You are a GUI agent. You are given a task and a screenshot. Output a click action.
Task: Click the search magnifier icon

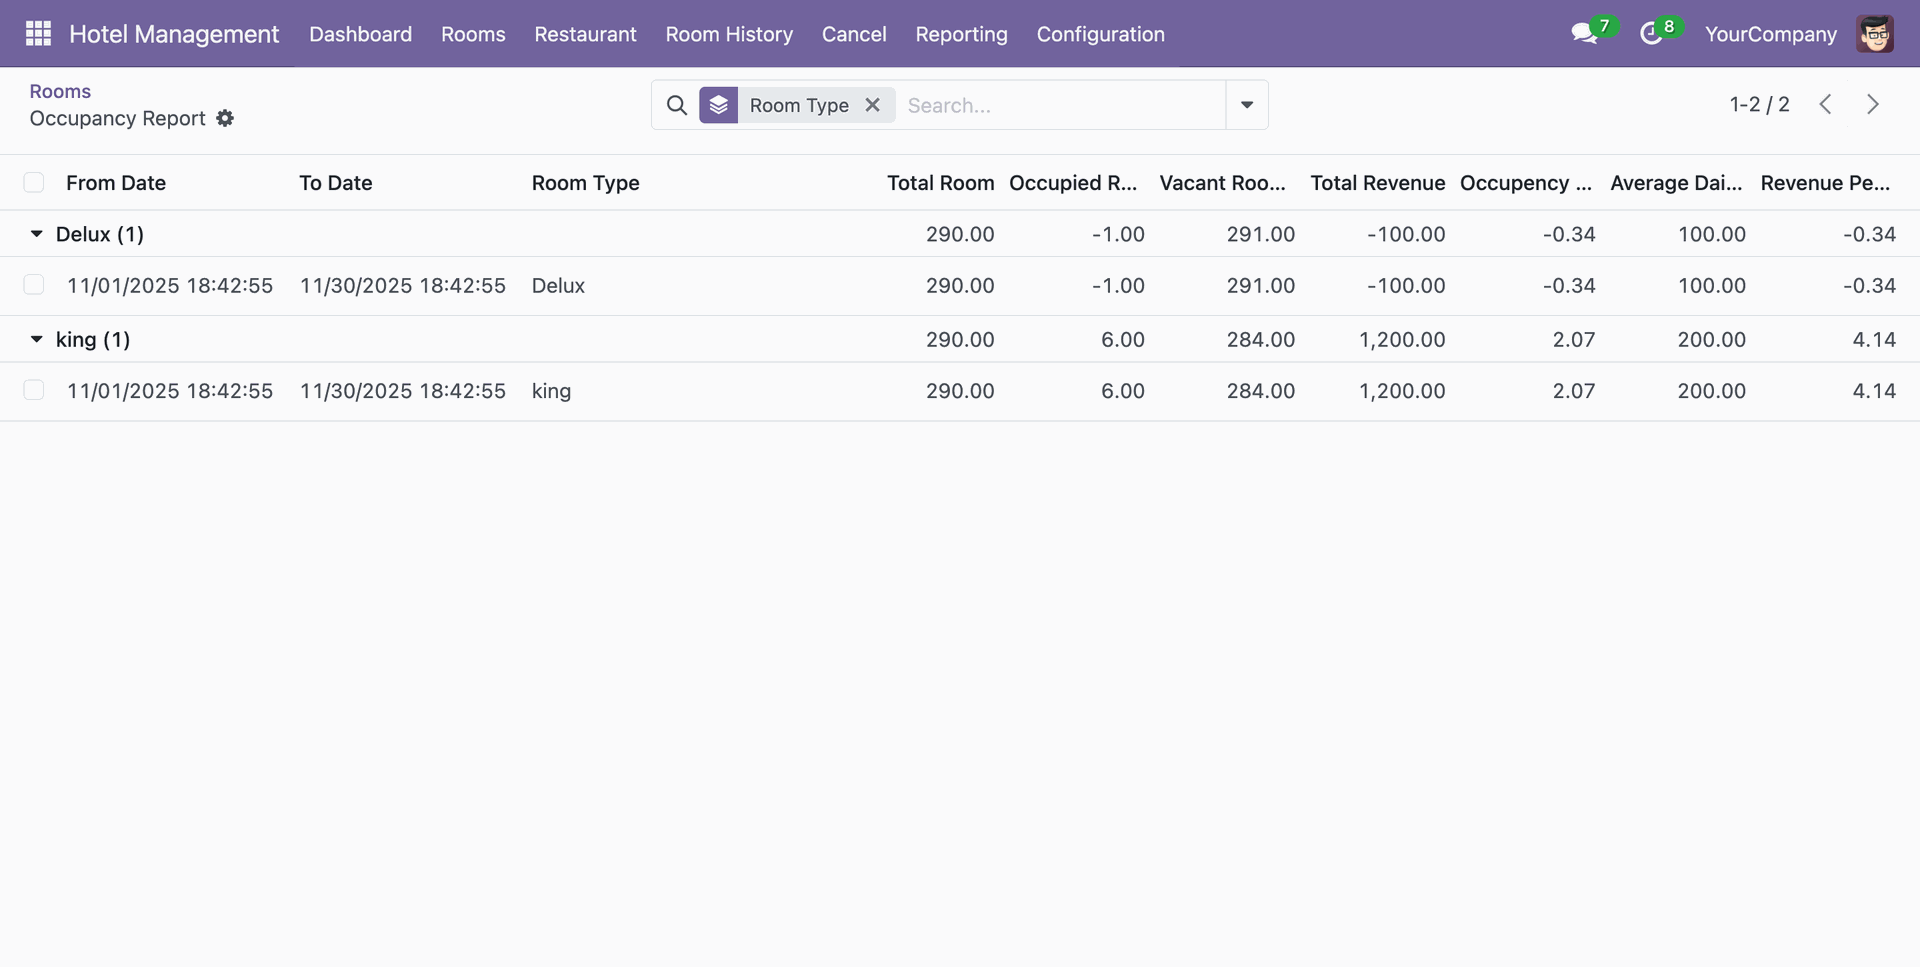677,105
